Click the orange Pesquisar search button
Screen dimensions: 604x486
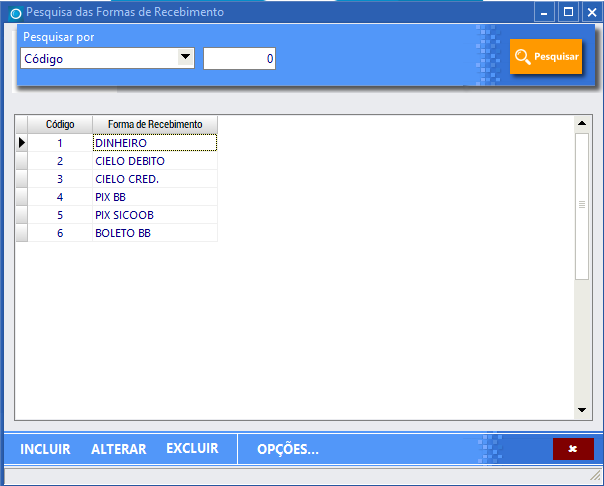click(x=546, y=57)
